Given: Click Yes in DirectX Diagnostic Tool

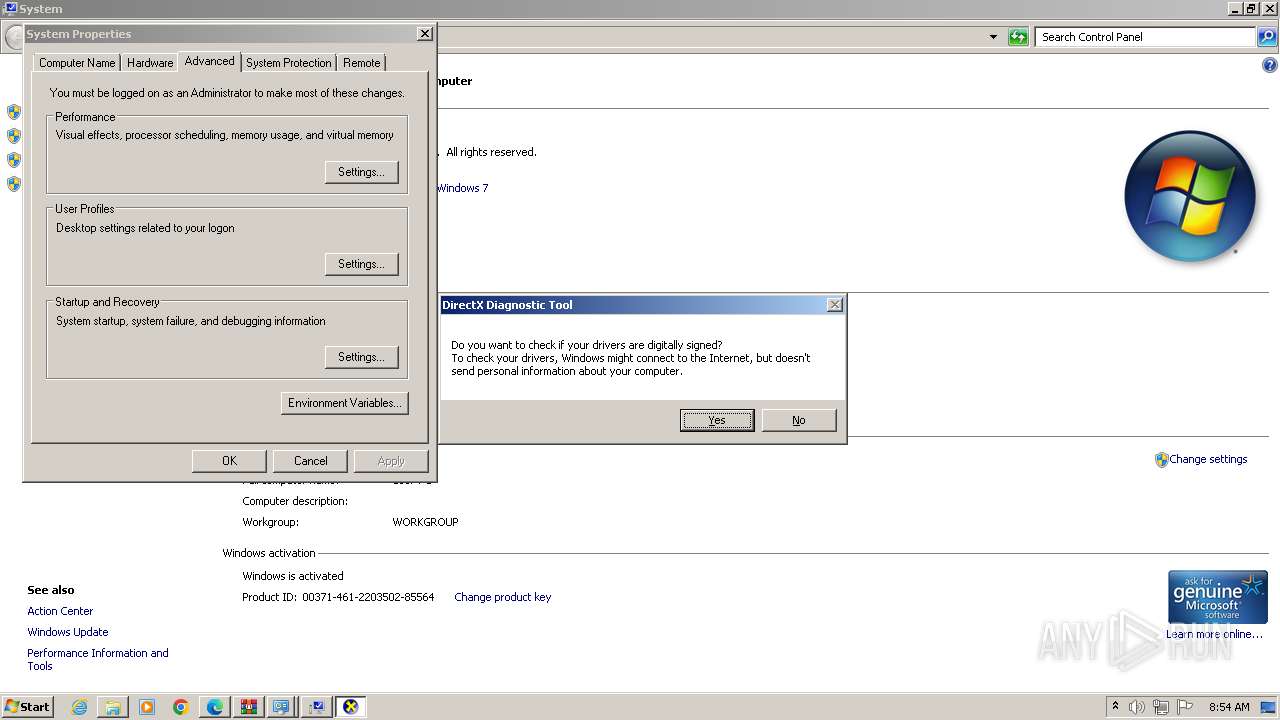Looking at the screenshot, I should [717, 420].
